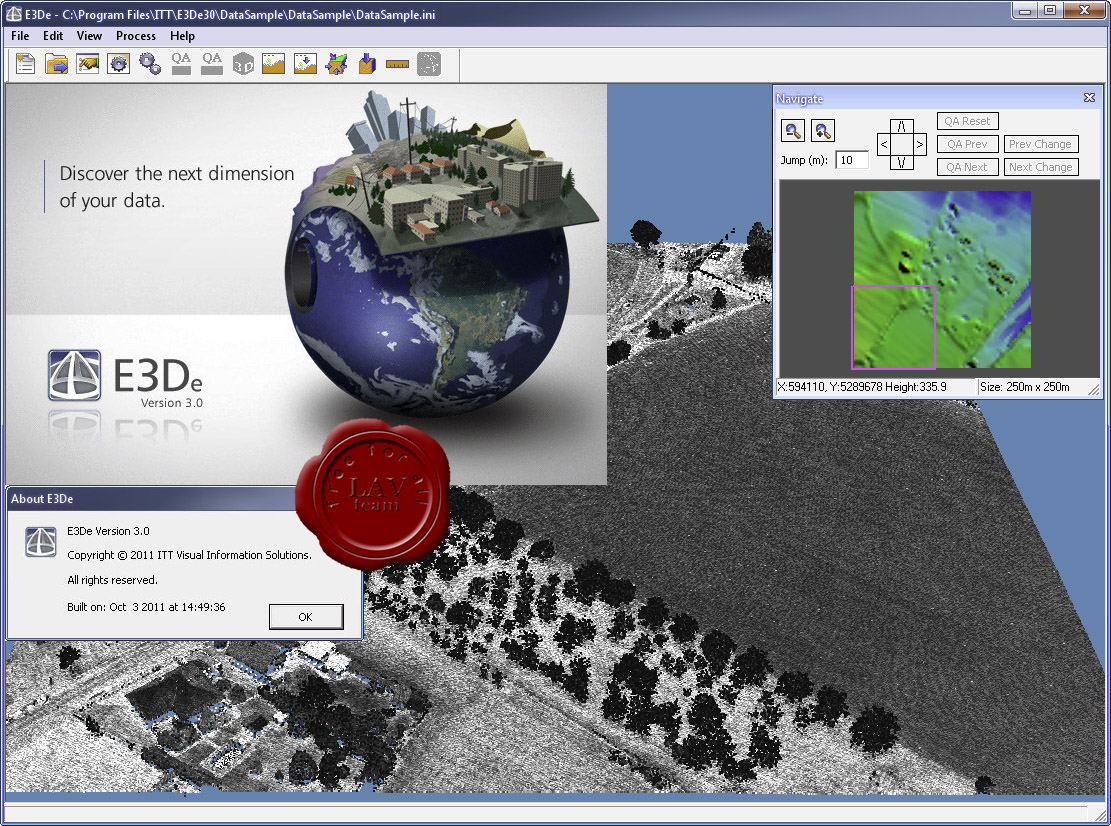Minimize the E3De window

tap(1024, 10)
